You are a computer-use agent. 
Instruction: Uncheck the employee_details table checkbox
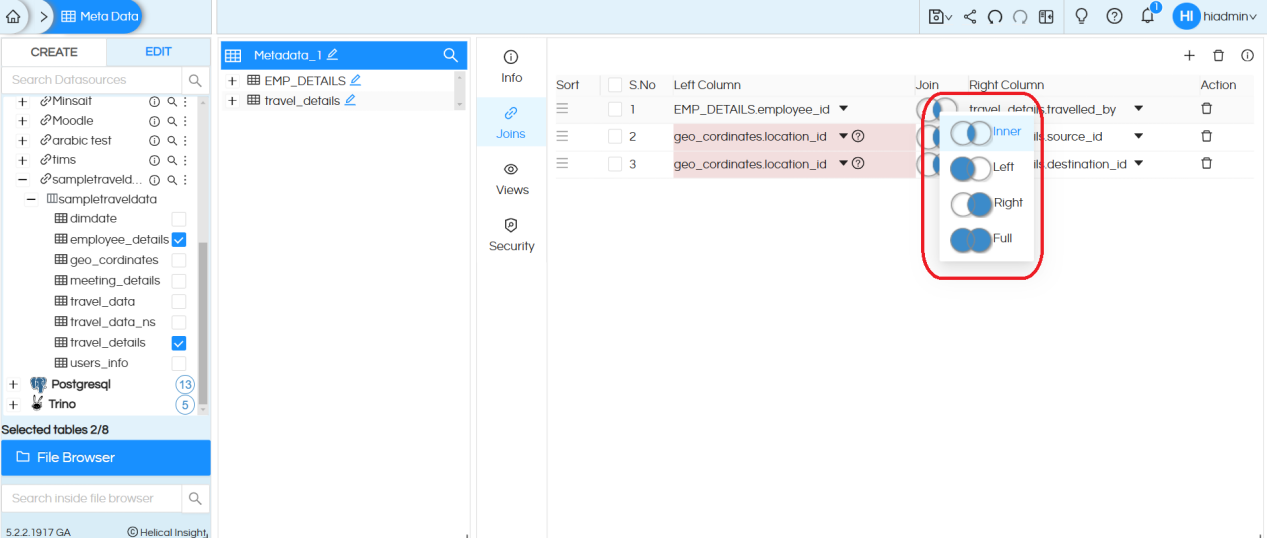179,240
